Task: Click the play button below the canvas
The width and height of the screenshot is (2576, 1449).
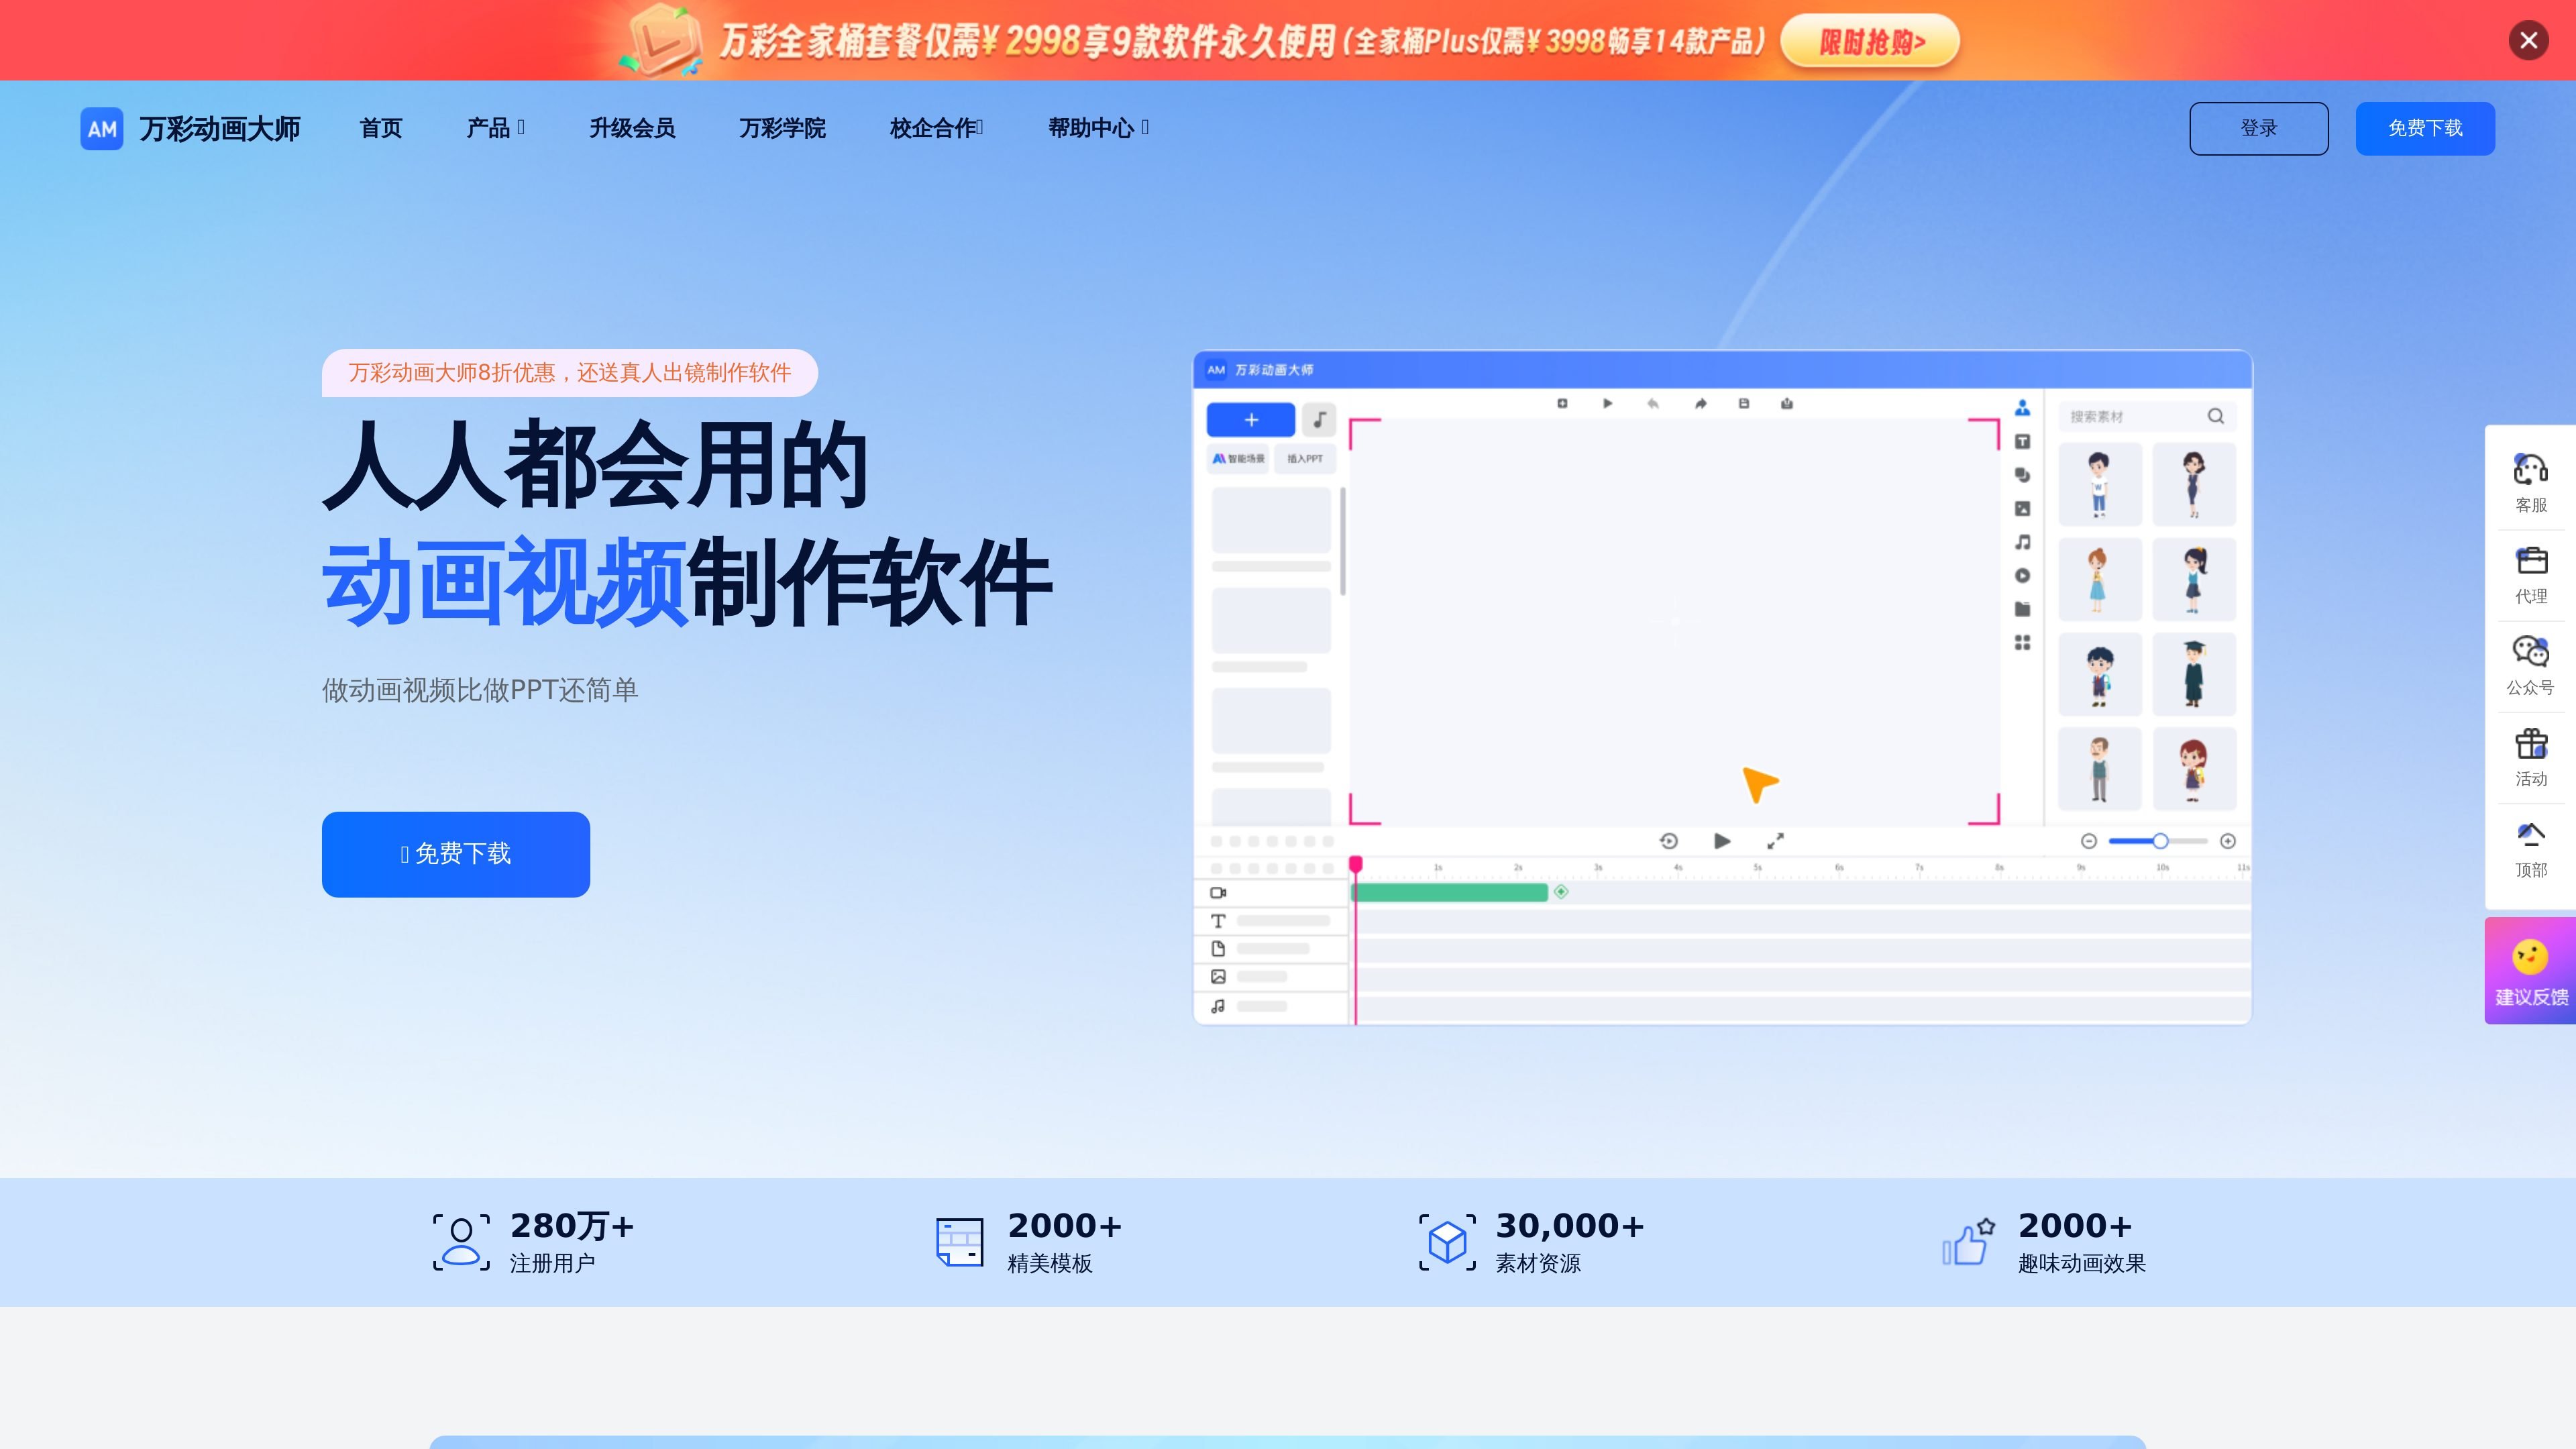Action: click(1722, 842)
